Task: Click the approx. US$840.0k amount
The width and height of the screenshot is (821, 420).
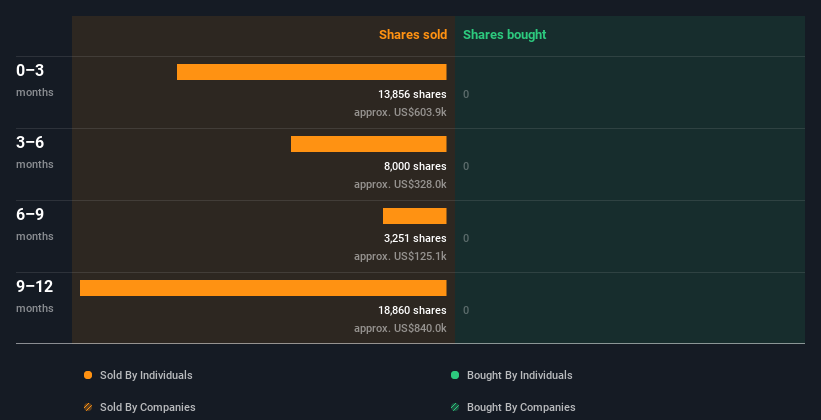Action: pyautogui.click(x=400, y=328)
